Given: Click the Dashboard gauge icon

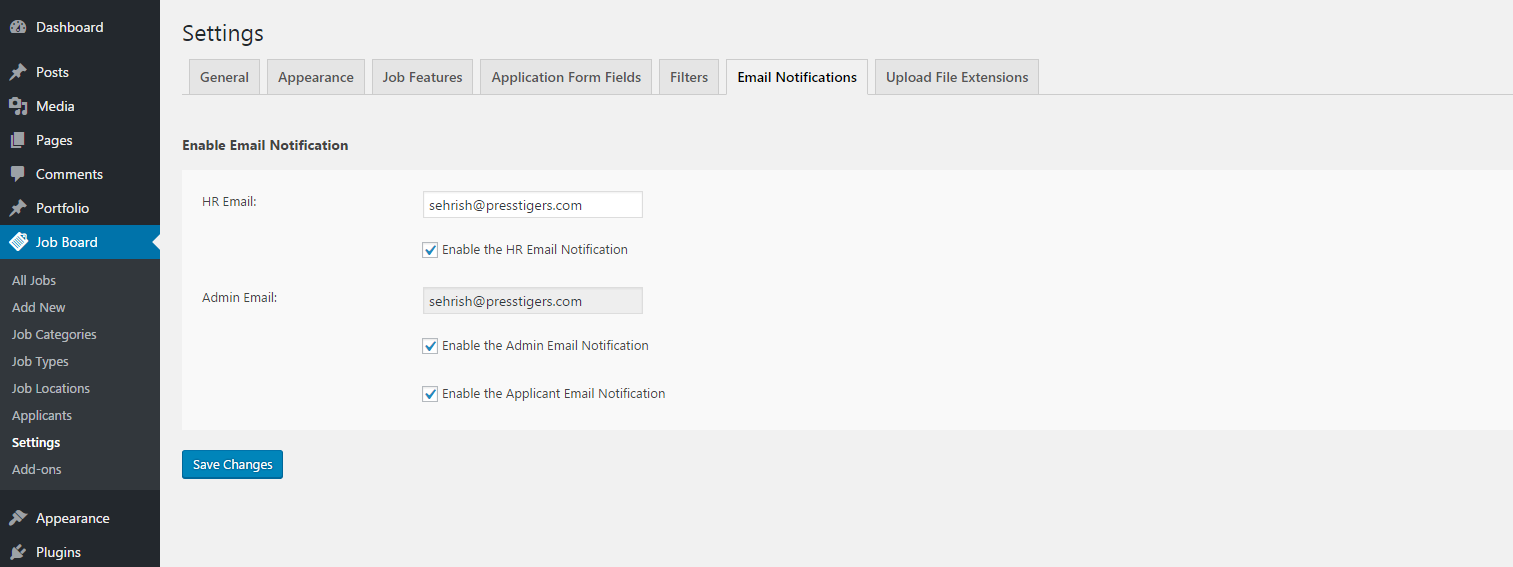Looking at the screenshot, I should (x=18, y=28).
